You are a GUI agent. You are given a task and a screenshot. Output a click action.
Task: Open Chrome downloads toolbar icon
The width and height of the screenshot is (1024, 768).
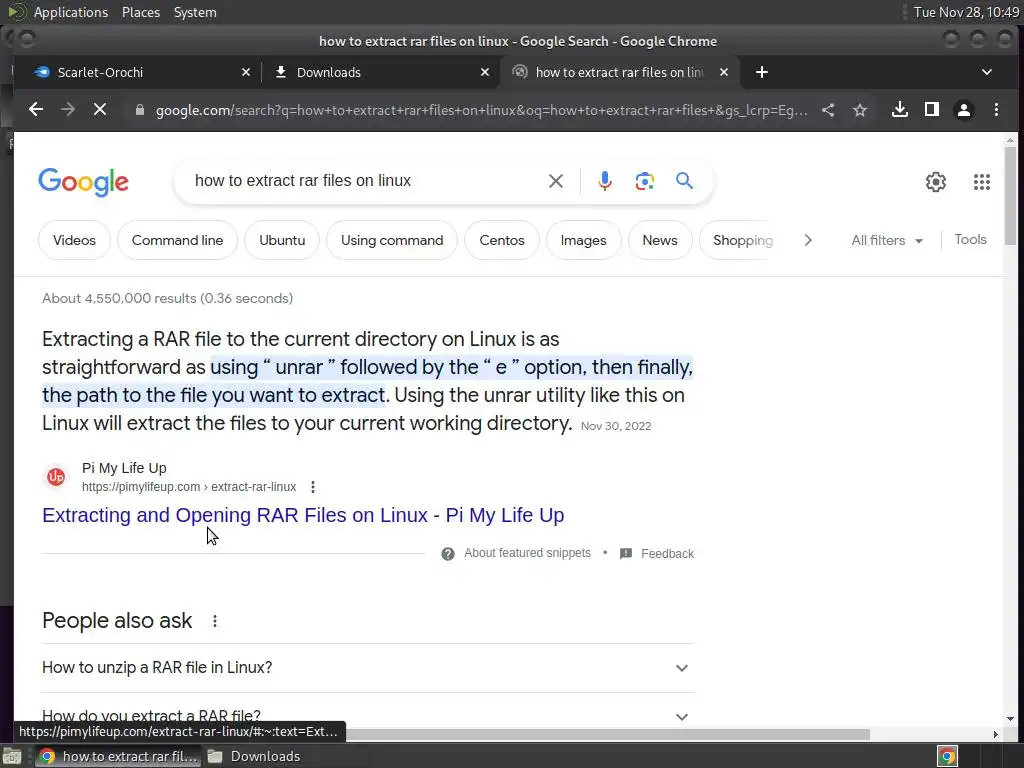tap(900, 110)
